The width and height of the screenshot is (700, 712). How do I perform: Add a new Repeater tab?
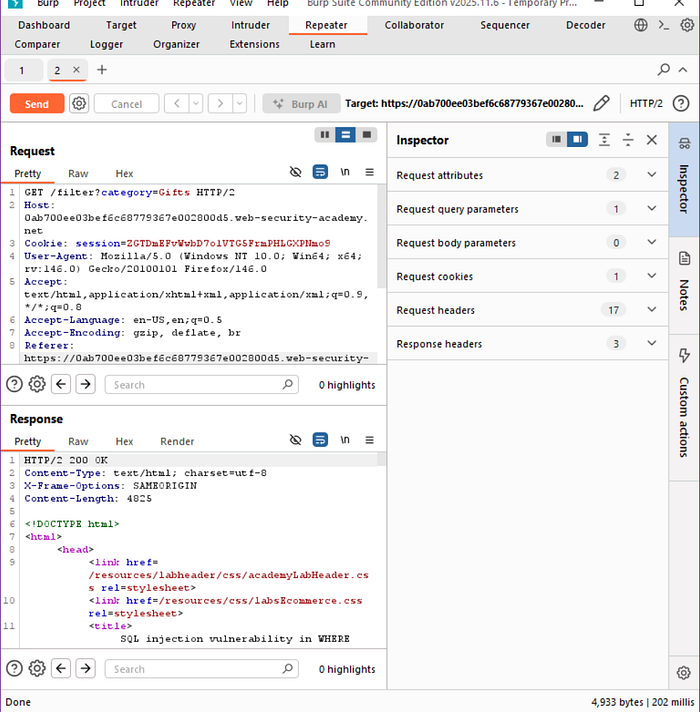pos(102,70)
